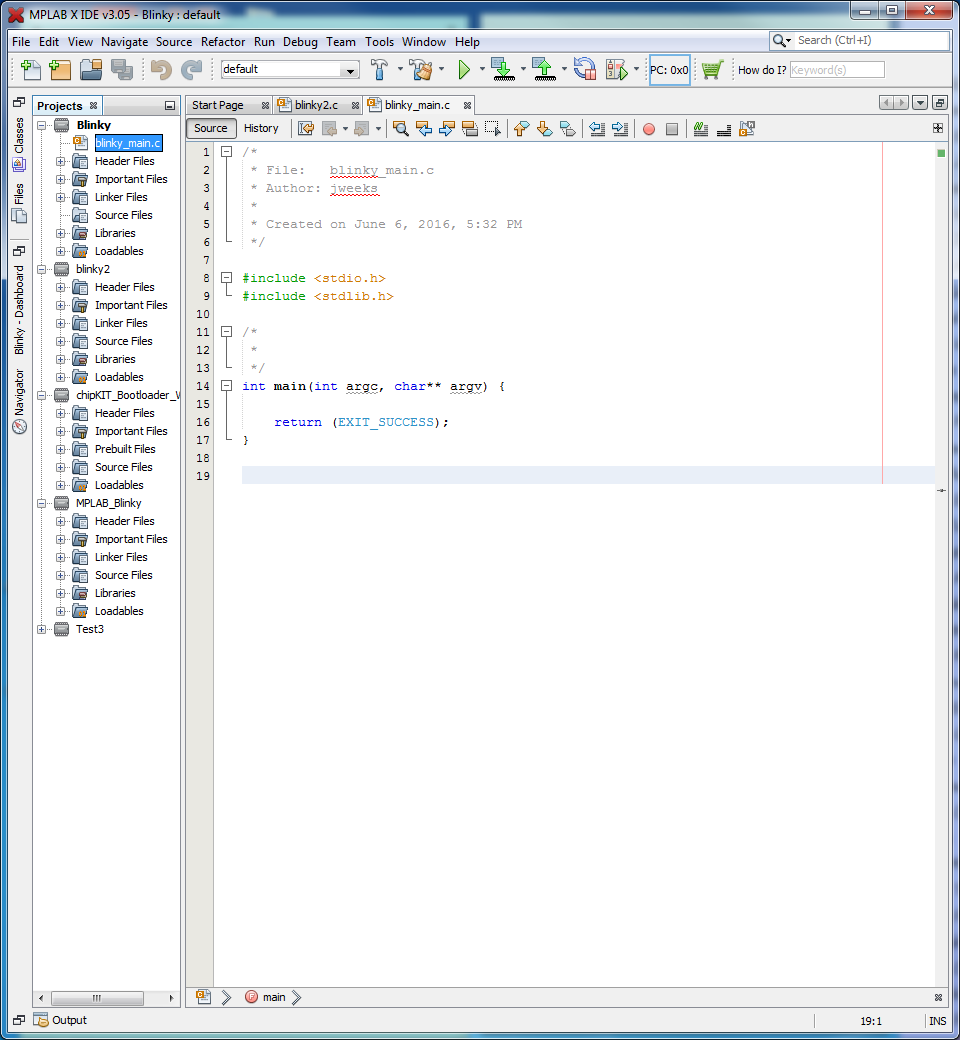Screen dimensions: 960x1040
Task: Build project with hammer icon
Action: click(379, 69)
